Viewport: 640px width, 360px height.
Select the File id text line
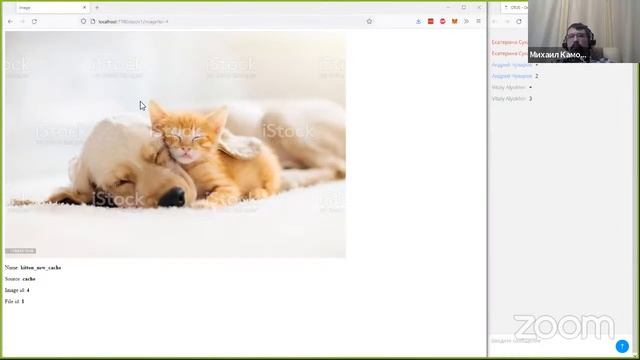(15, 301)
